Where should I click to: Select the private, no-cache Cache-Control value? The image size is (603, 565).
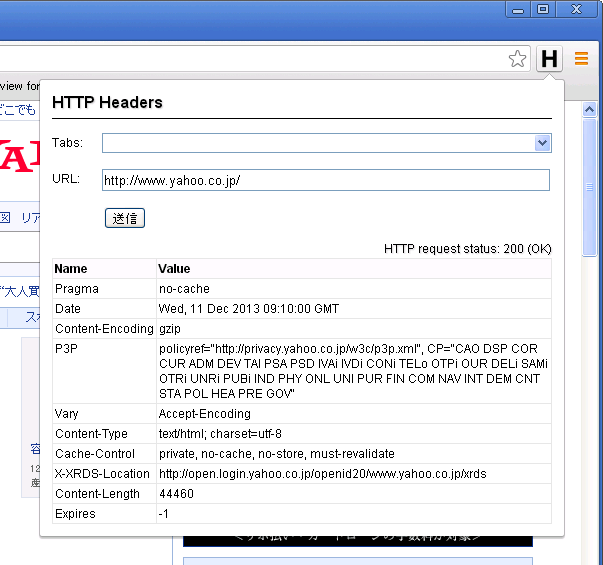click(277, 454)
